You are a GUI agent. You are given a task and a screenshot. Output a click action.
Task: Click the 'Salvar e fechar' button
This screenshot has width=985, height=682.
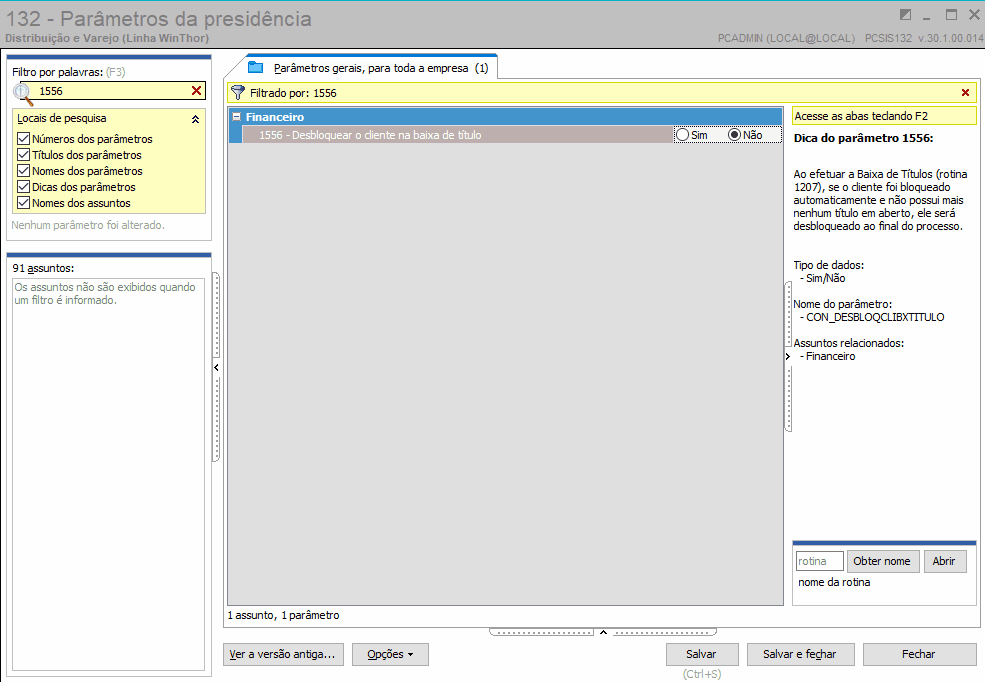(x=799, y=654)
